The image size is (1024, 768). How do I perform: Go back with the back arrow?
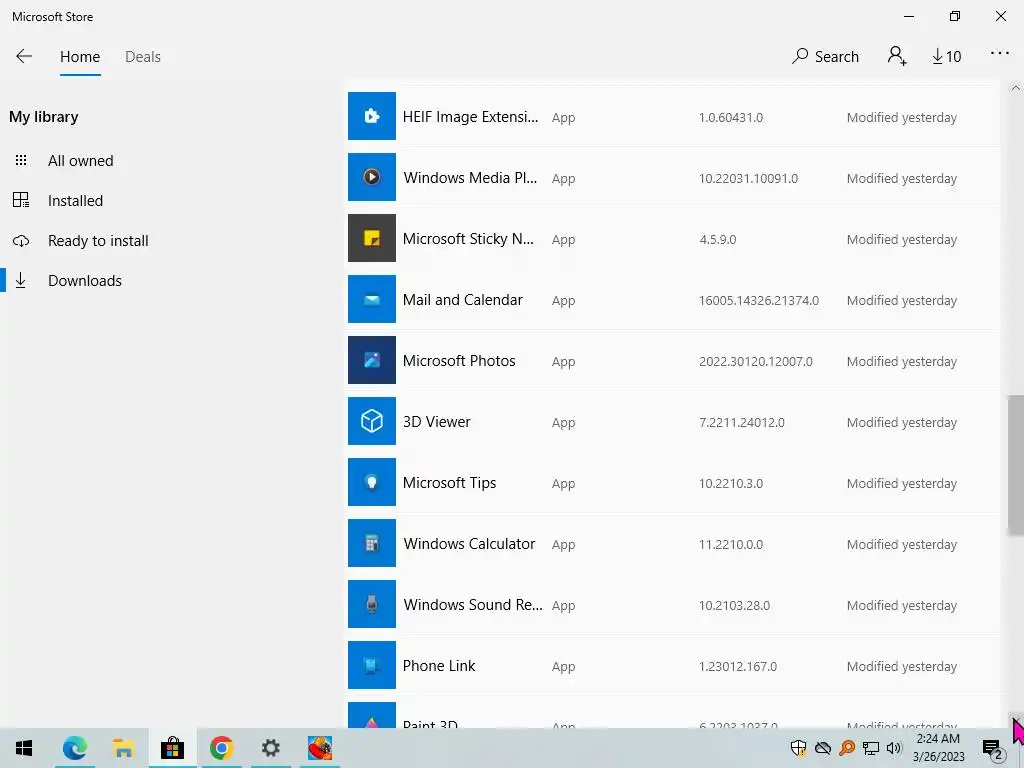pyautogui.click(x=24, y=56)
